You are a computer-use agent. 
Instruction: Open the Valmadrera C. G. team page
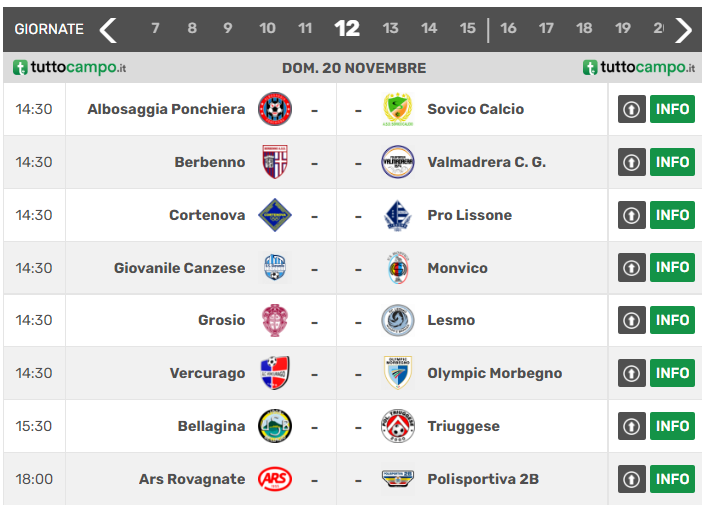click(486, 162)
